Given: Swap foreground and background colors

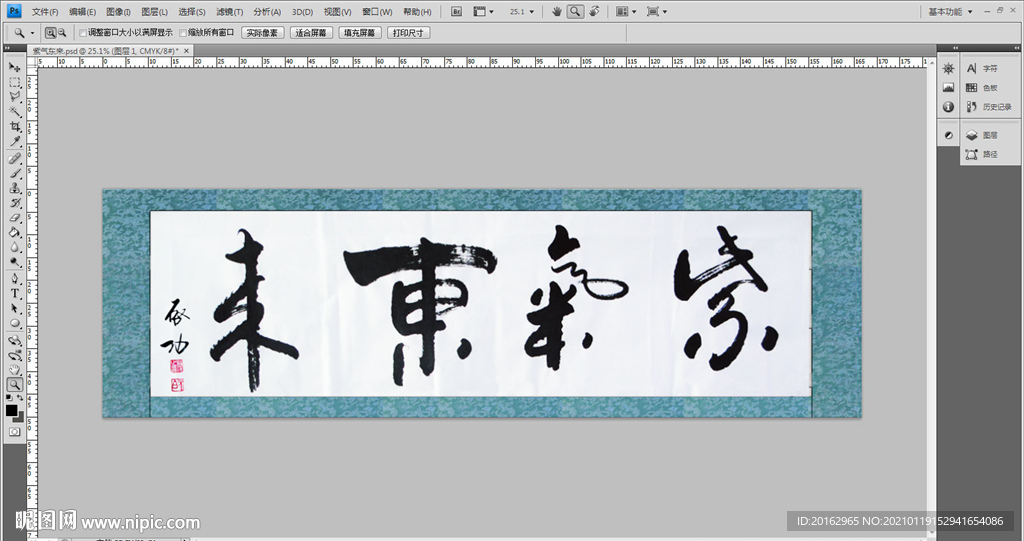Looking at the screenshot, I should click(20, 398).
